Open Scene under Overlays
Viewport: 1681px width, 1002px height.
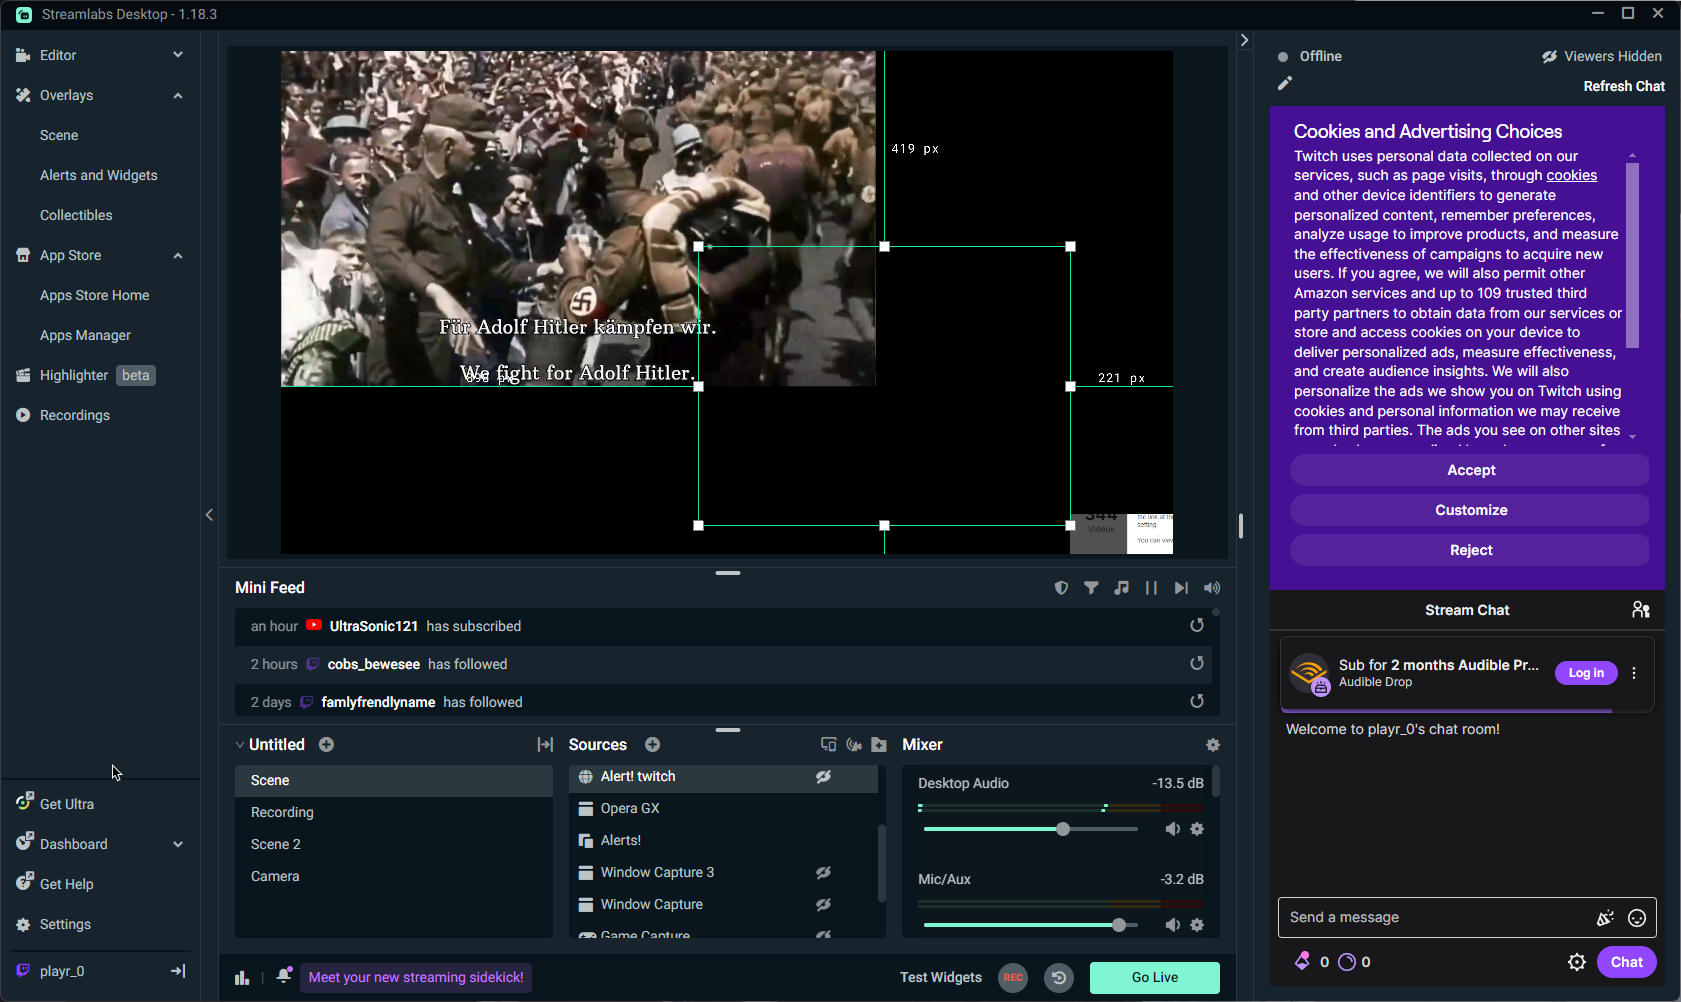tap(59, 135)
